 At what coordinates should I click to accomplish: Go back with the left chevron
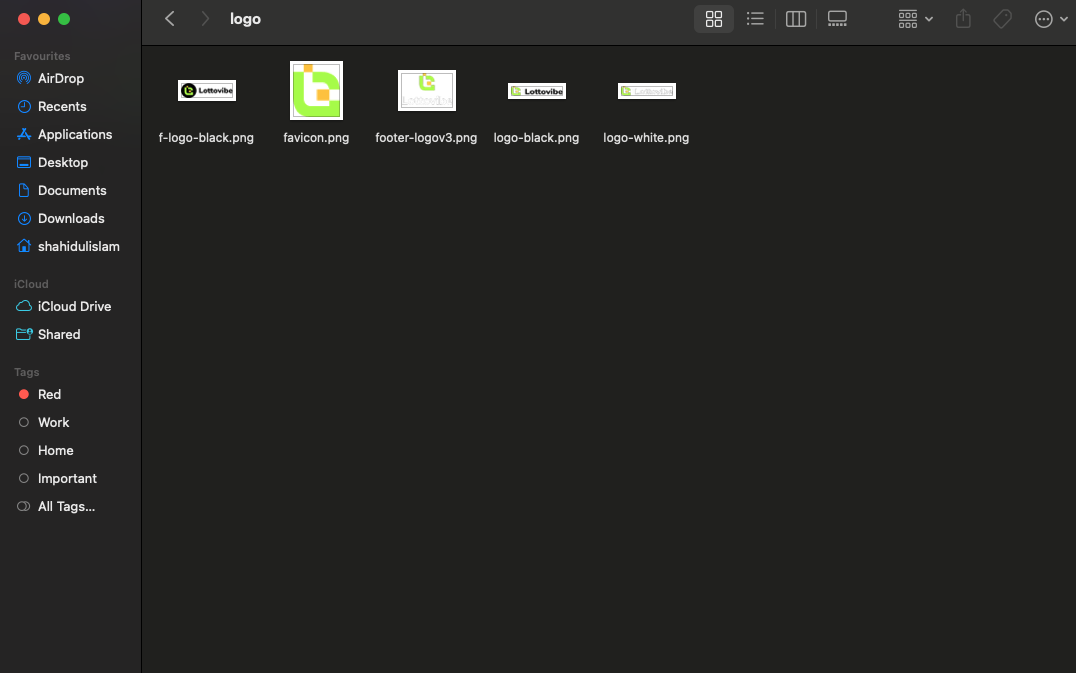pyautogui.click(x=169, y=19)
